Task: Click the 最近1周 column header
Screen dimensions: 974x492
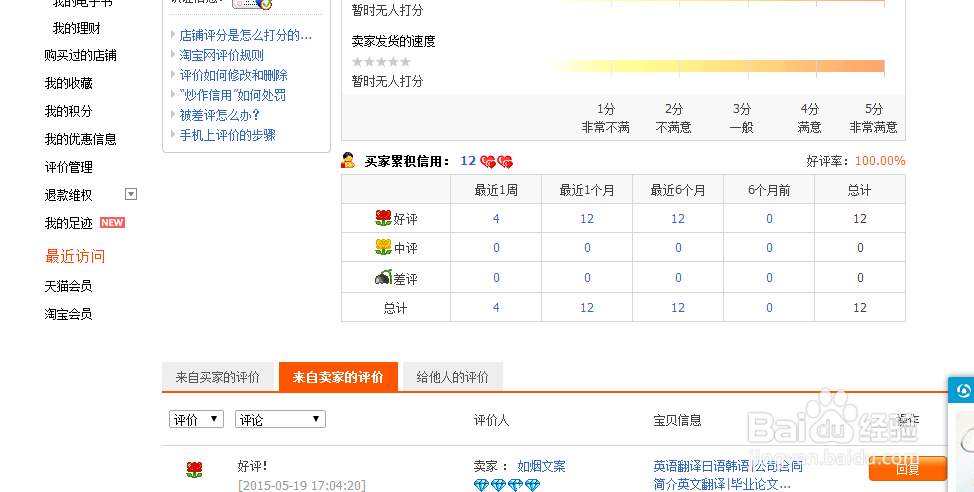Action: tap(496, 190)
